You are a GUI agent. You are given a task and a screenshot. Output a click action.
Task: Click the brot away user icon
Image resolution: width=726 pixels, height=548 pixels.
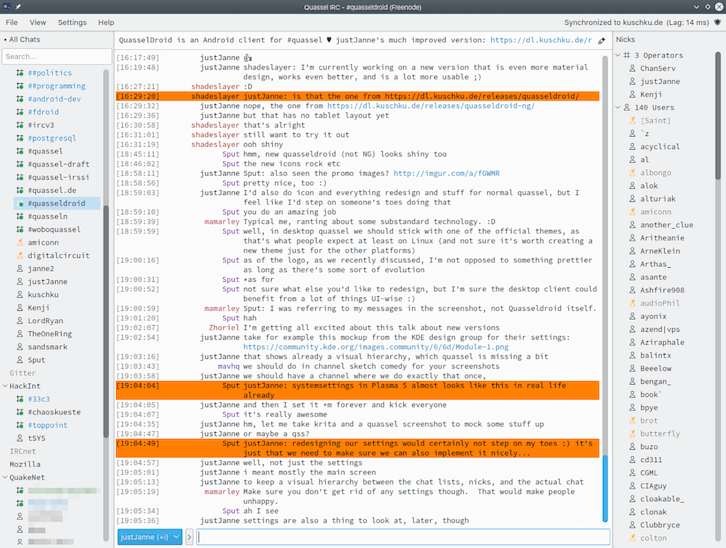point(632,421)
